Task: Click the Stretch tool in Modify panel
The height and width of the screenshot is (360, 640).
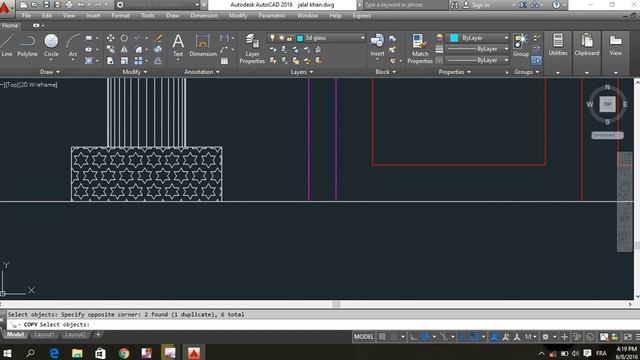Action: tap(111, 61)
